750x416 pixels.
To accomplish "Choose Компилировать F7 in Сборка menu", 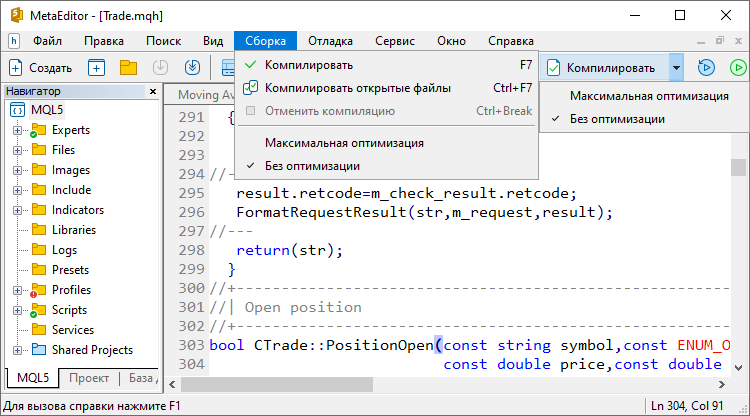I will pos(386,65).
